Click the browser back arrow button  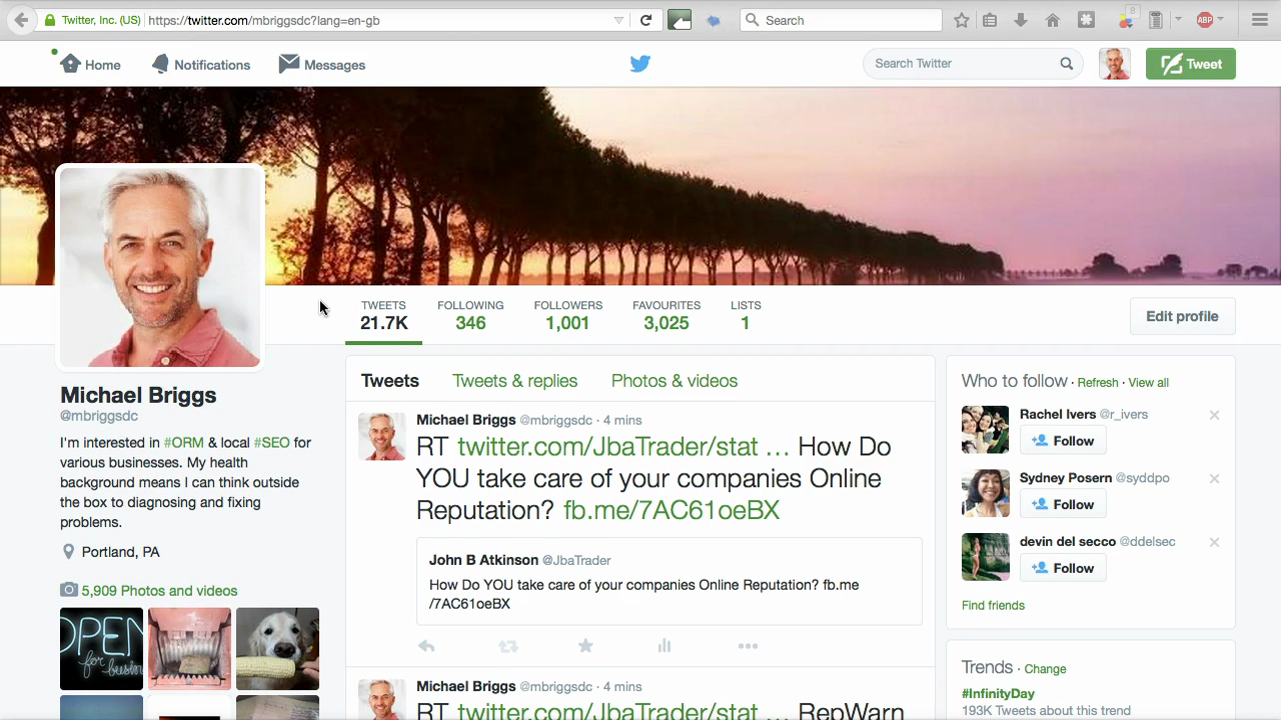pos(20,20)
